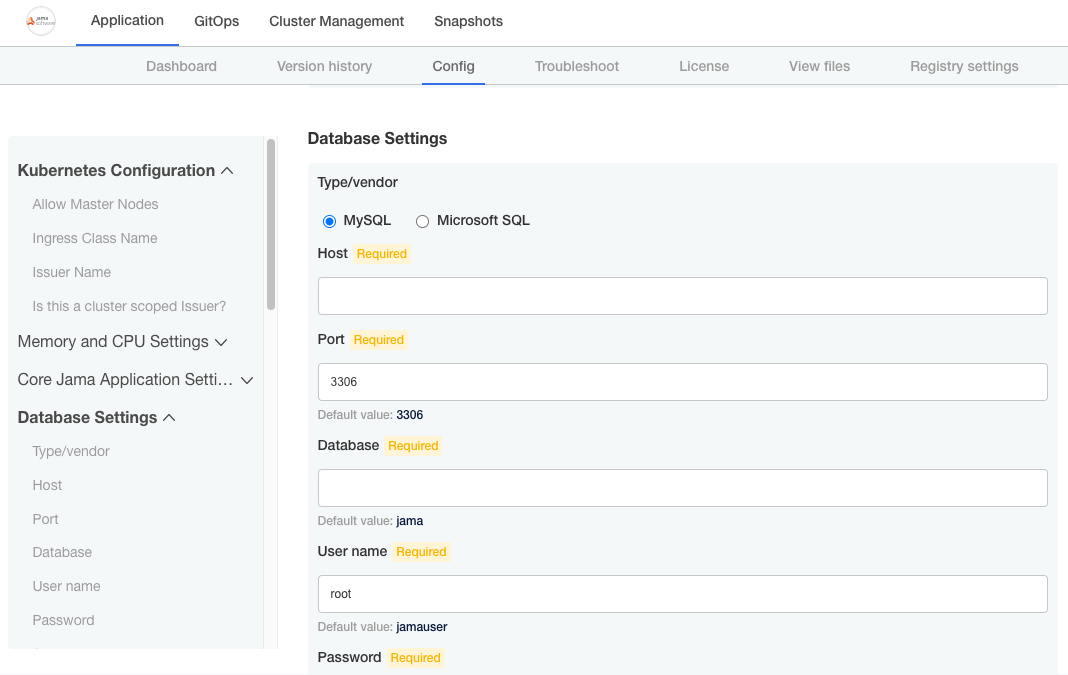Focus the User name field containing root
1068x675 pixels.
(682, 594)
